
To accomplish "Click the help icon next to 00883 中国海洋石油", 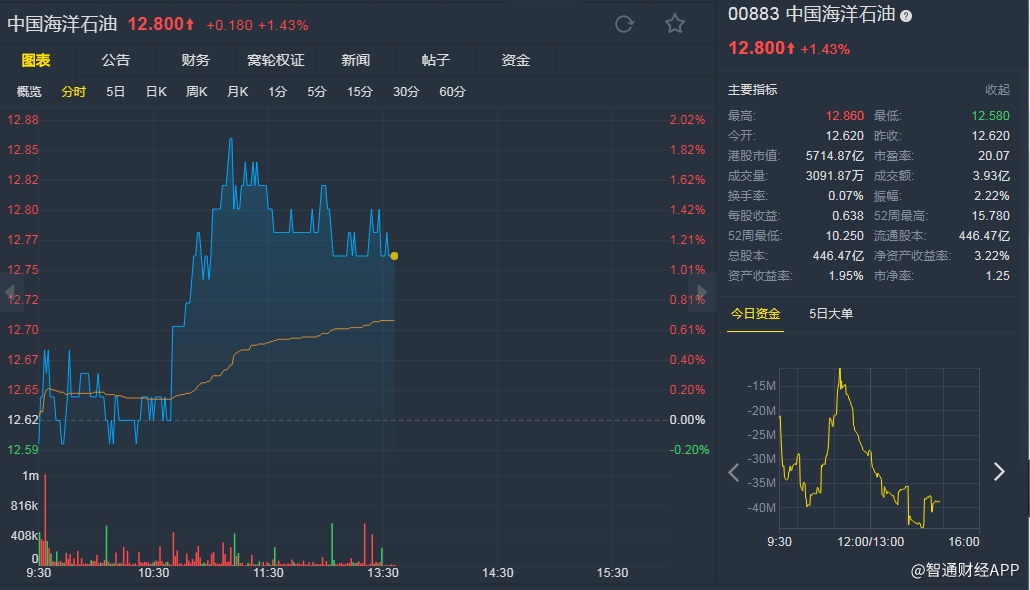I will coord(906,16).
